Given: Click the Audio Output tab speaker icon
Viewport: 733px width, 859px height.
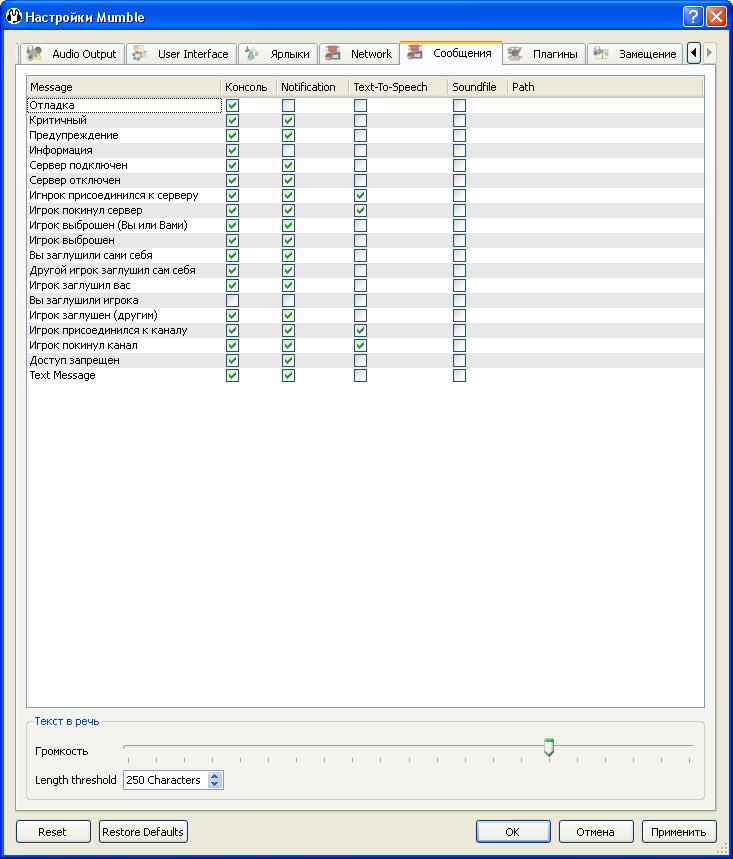Looking at the screenshot, I should [x=35, y=53].
